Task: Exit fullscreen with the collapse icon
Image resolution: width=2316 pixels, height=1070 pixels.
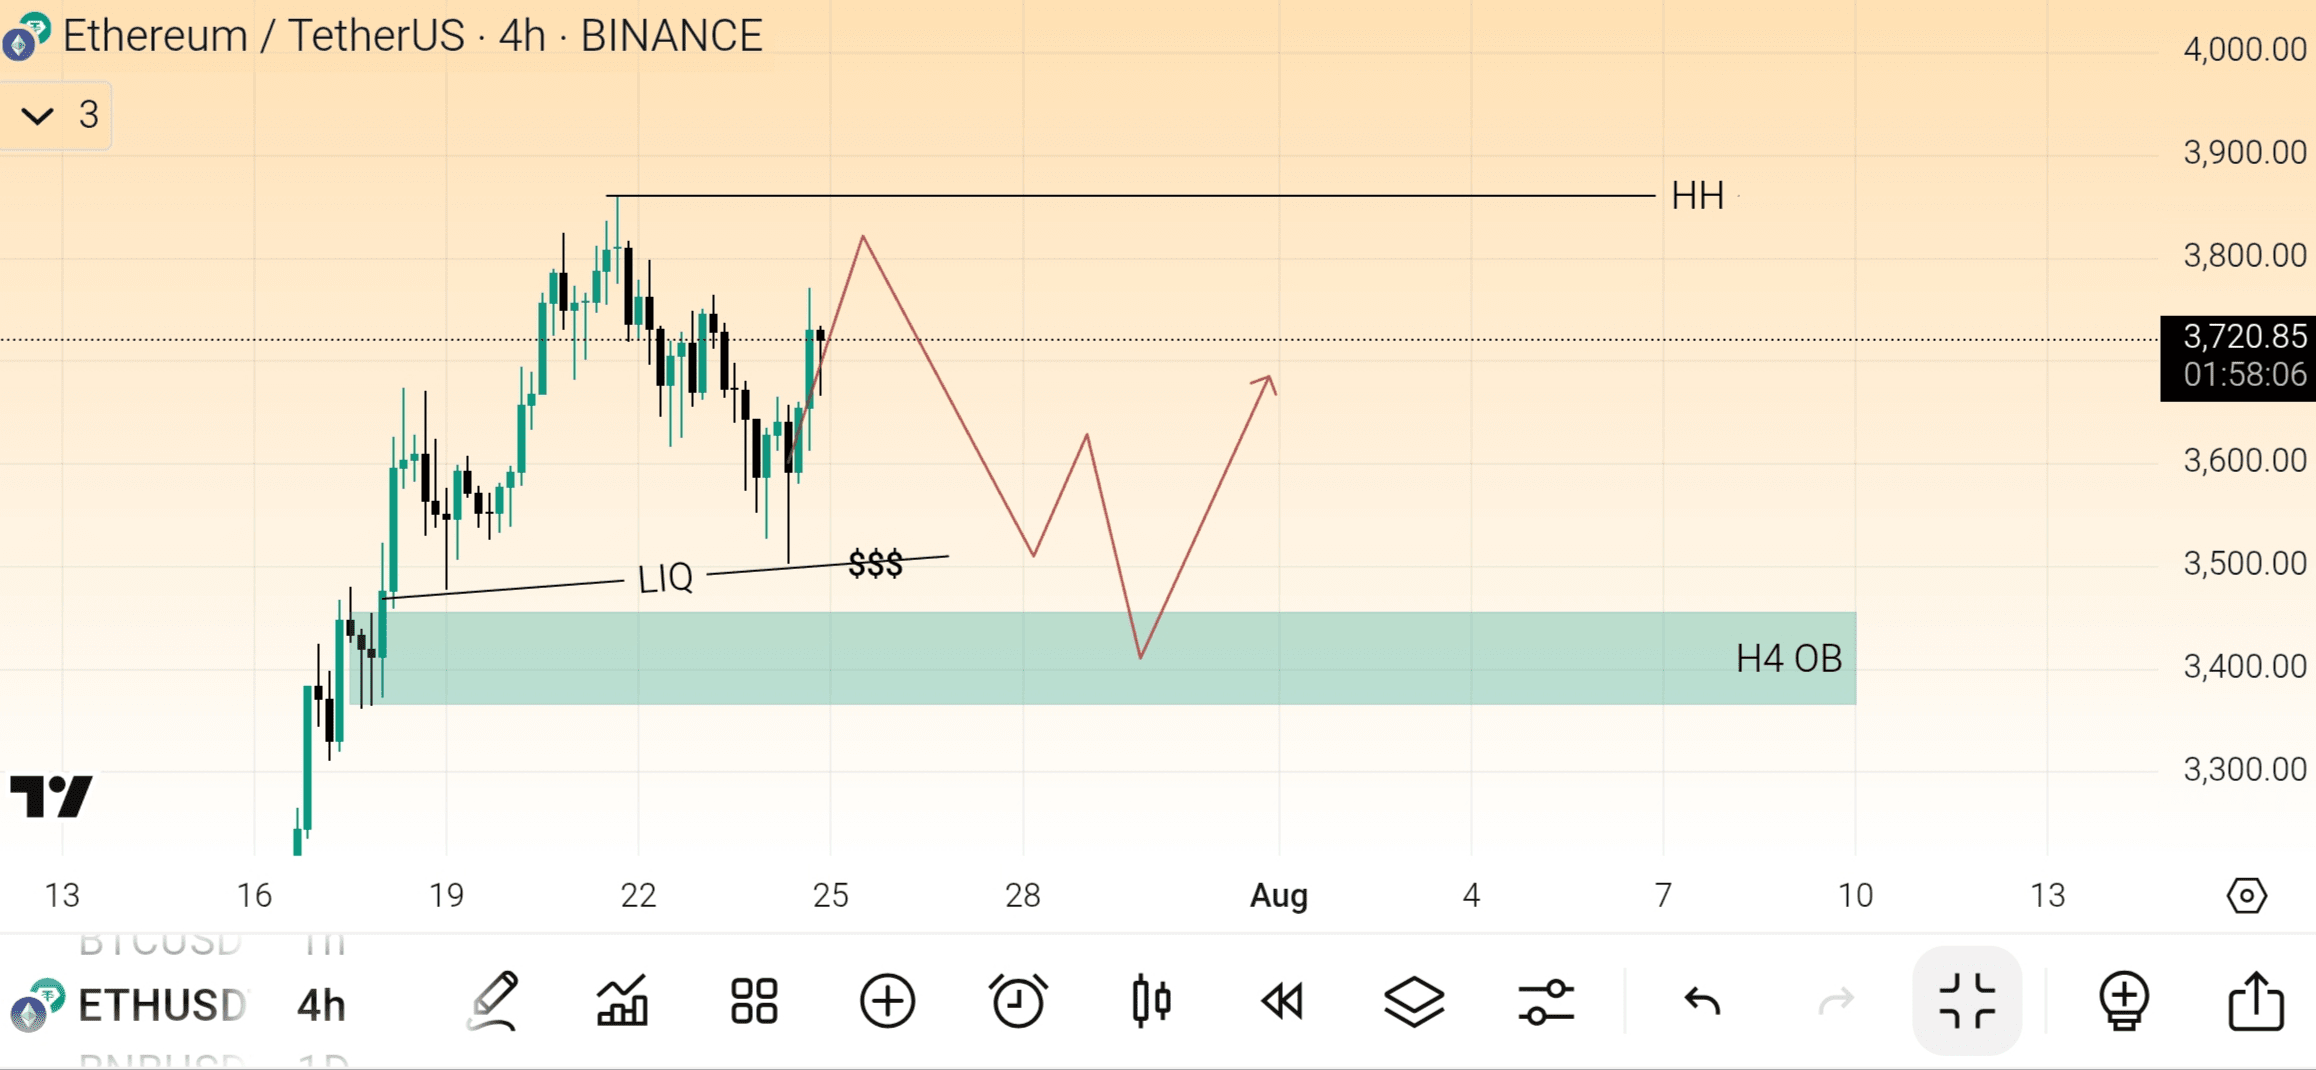Action: pos(1966,1000)
